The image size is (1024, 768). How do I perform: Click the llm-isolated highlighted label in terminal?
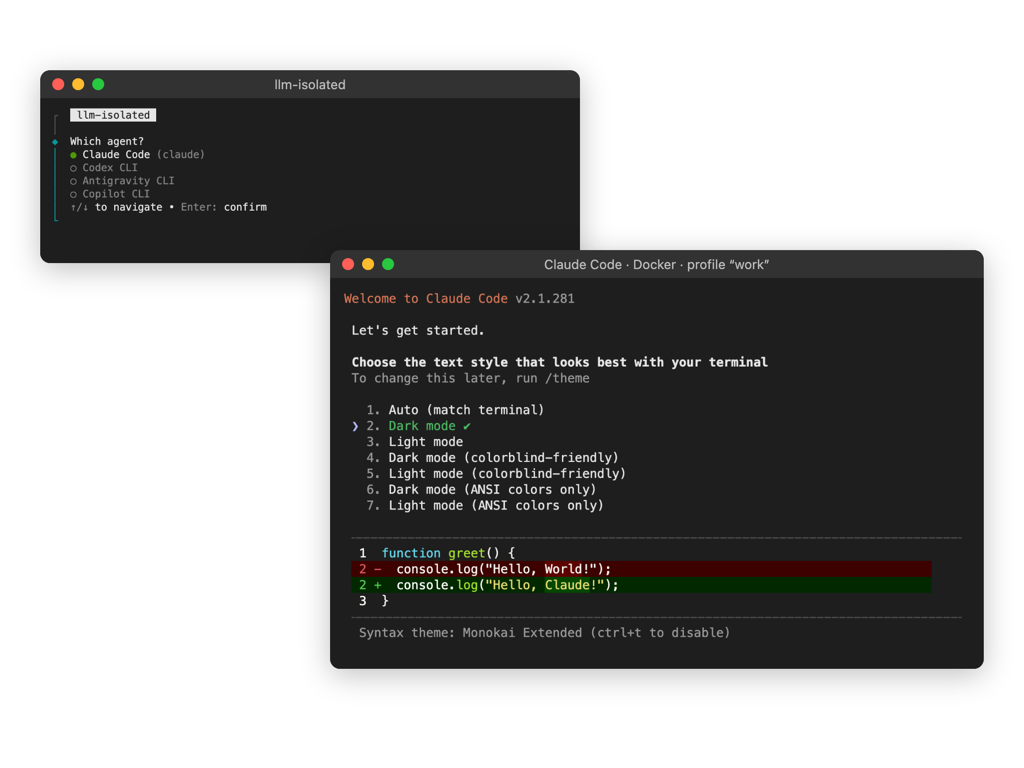coord(113,115)
